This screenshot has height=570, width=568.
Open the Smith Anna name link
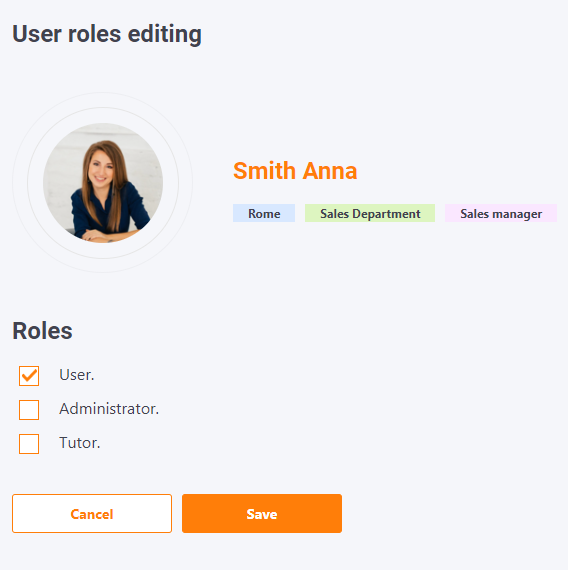[x=295, y=170]
